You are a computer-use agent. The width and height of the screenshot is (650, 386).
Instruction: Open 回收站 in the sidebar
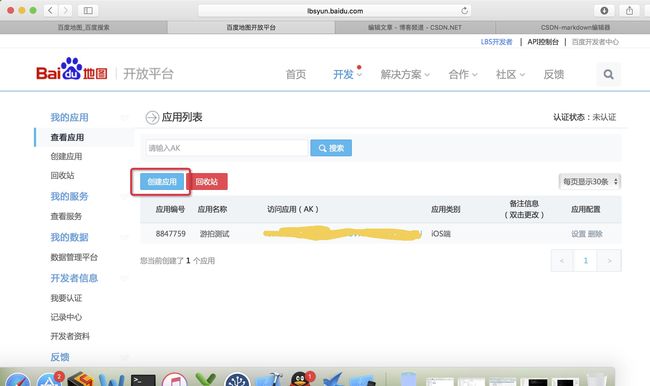62,175
